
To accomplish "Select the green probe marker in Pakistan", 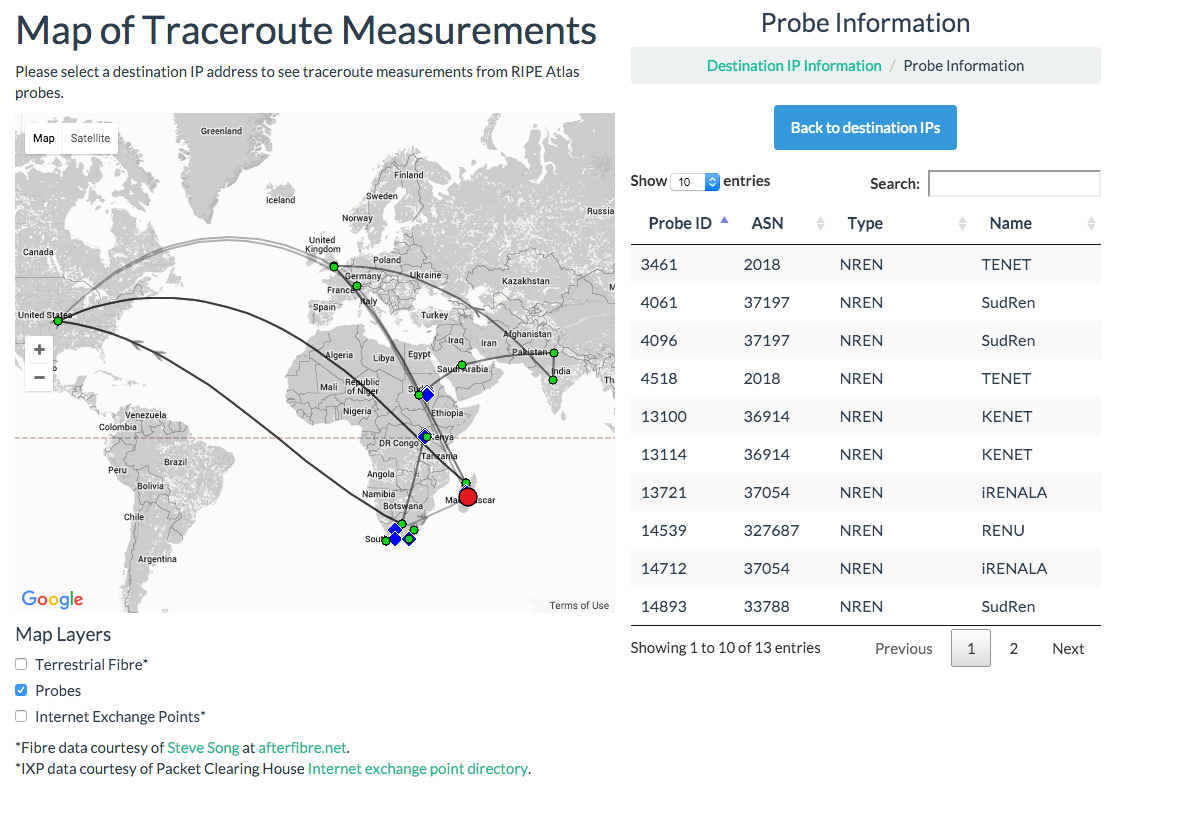I will point(554,353).
